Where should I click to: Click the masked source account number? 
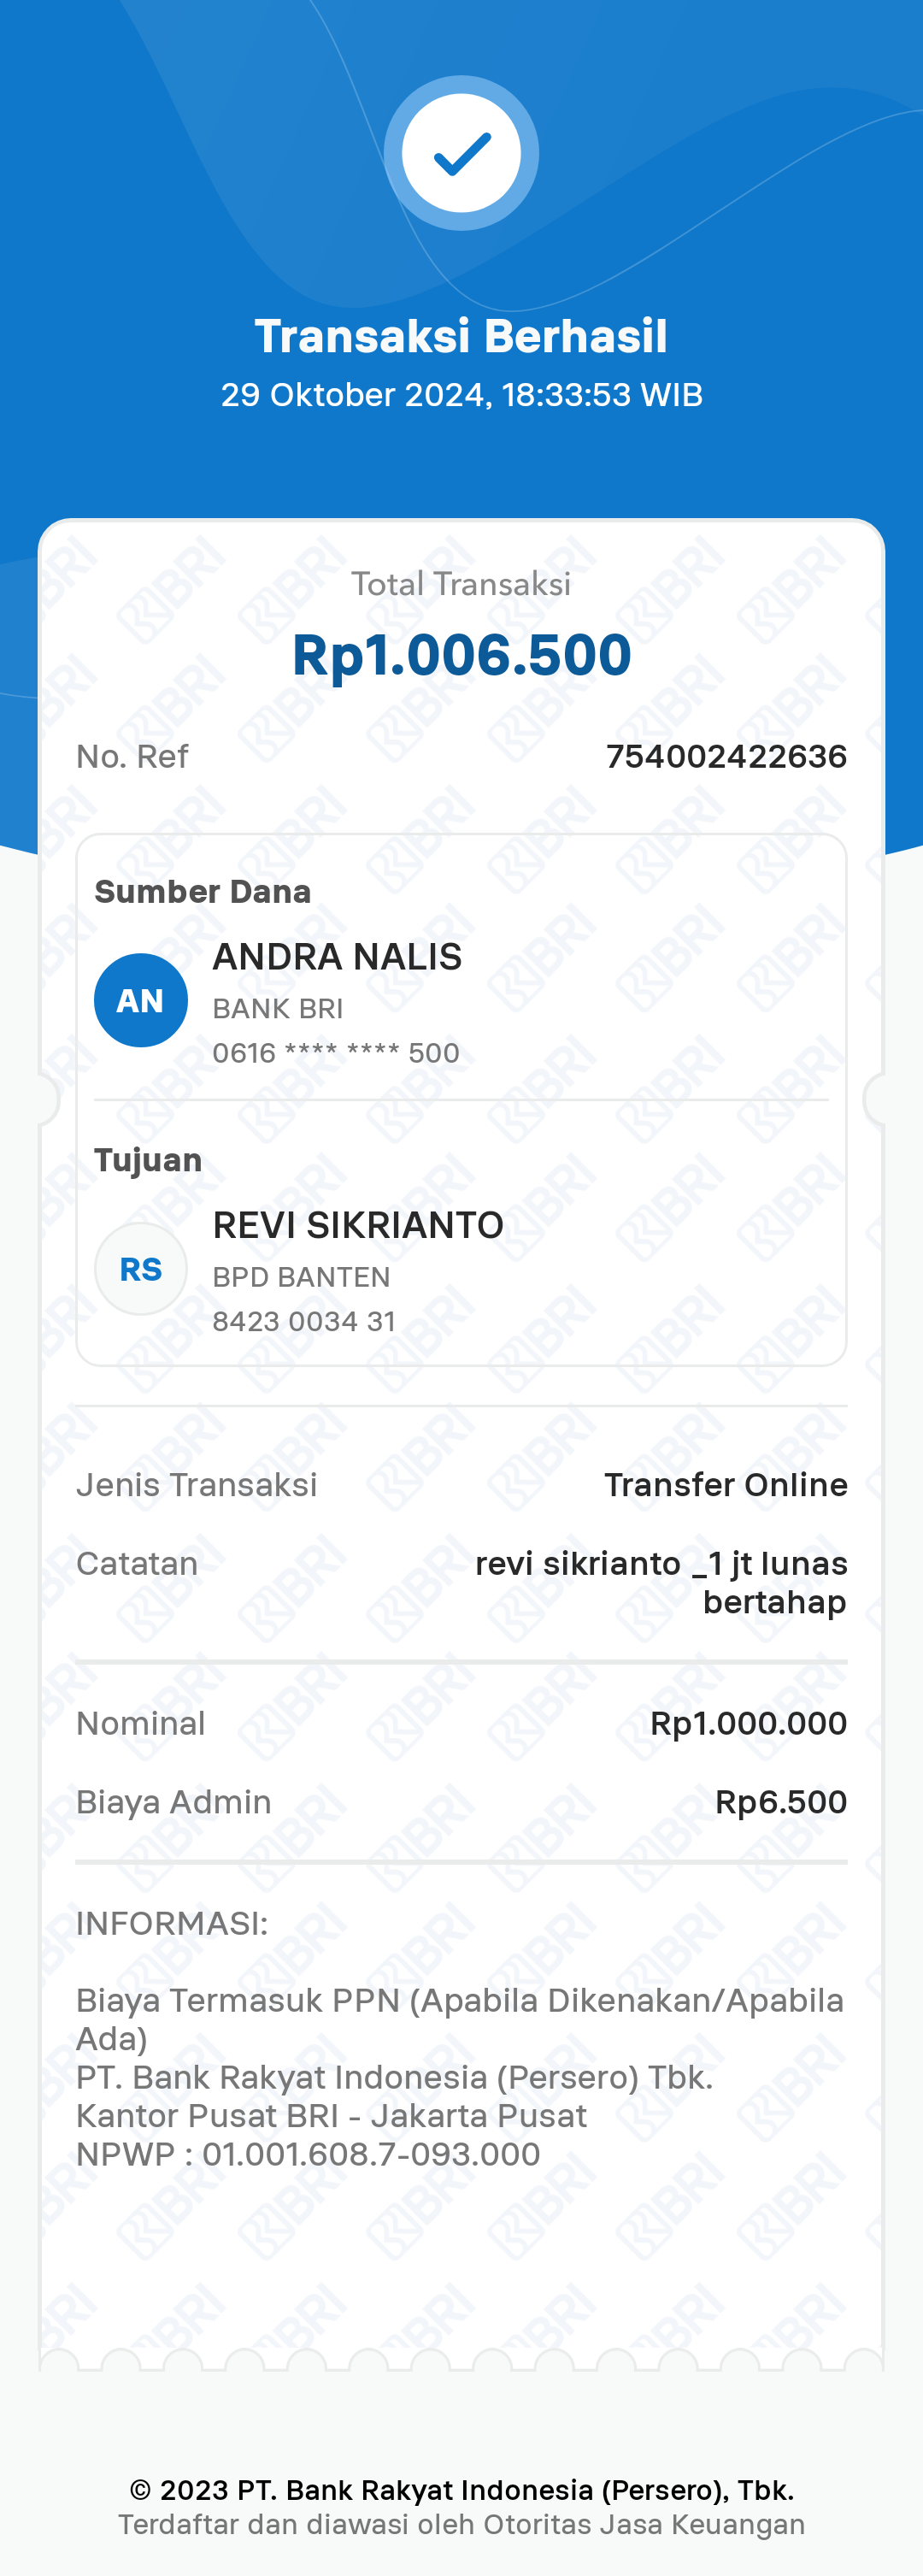(336, 1053)
